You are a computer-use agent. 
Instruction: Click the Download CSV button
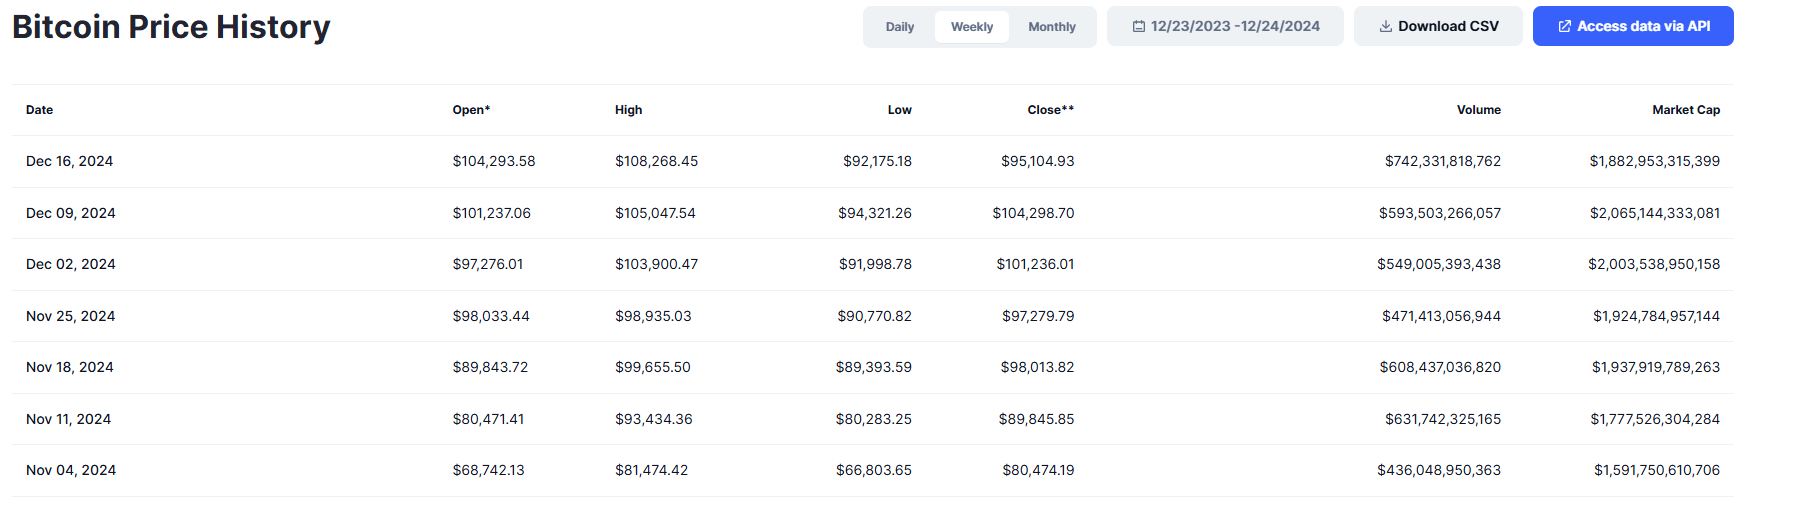[1438, 26]
